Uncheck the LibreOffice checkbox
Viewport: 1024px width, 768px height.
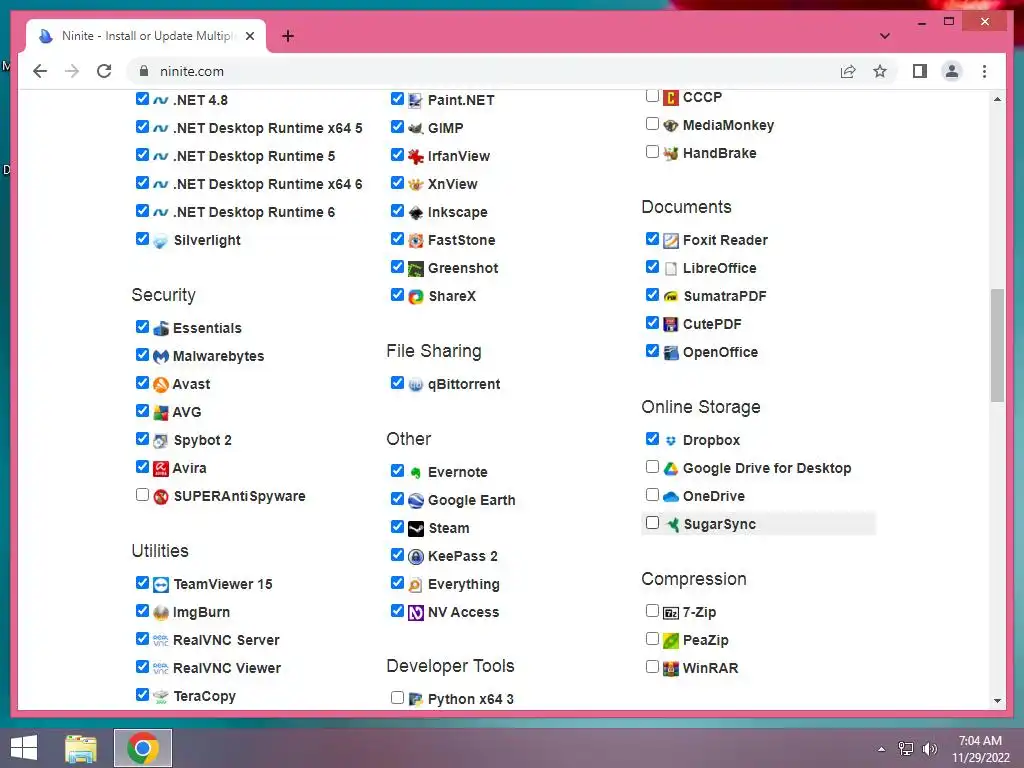[x=652, y=266]
